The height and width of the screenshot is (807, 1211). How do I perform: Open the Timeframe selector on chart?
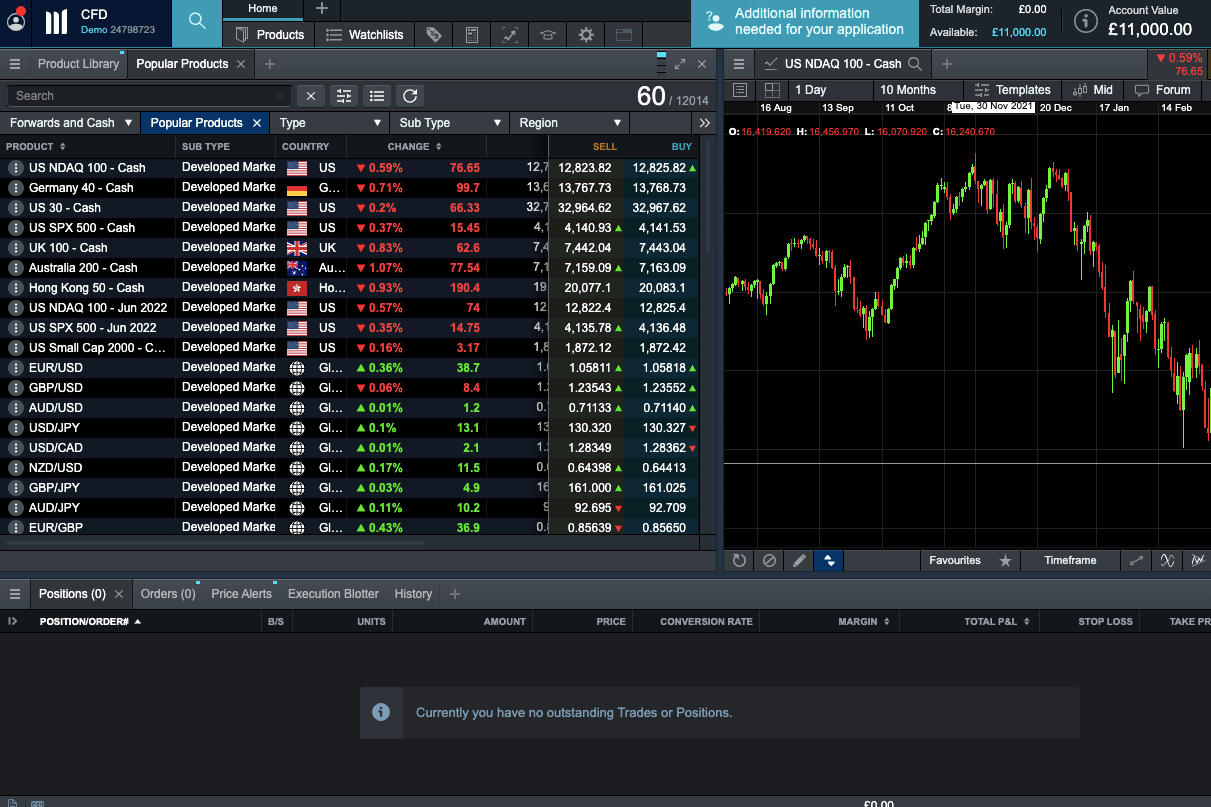point(1070,560)
